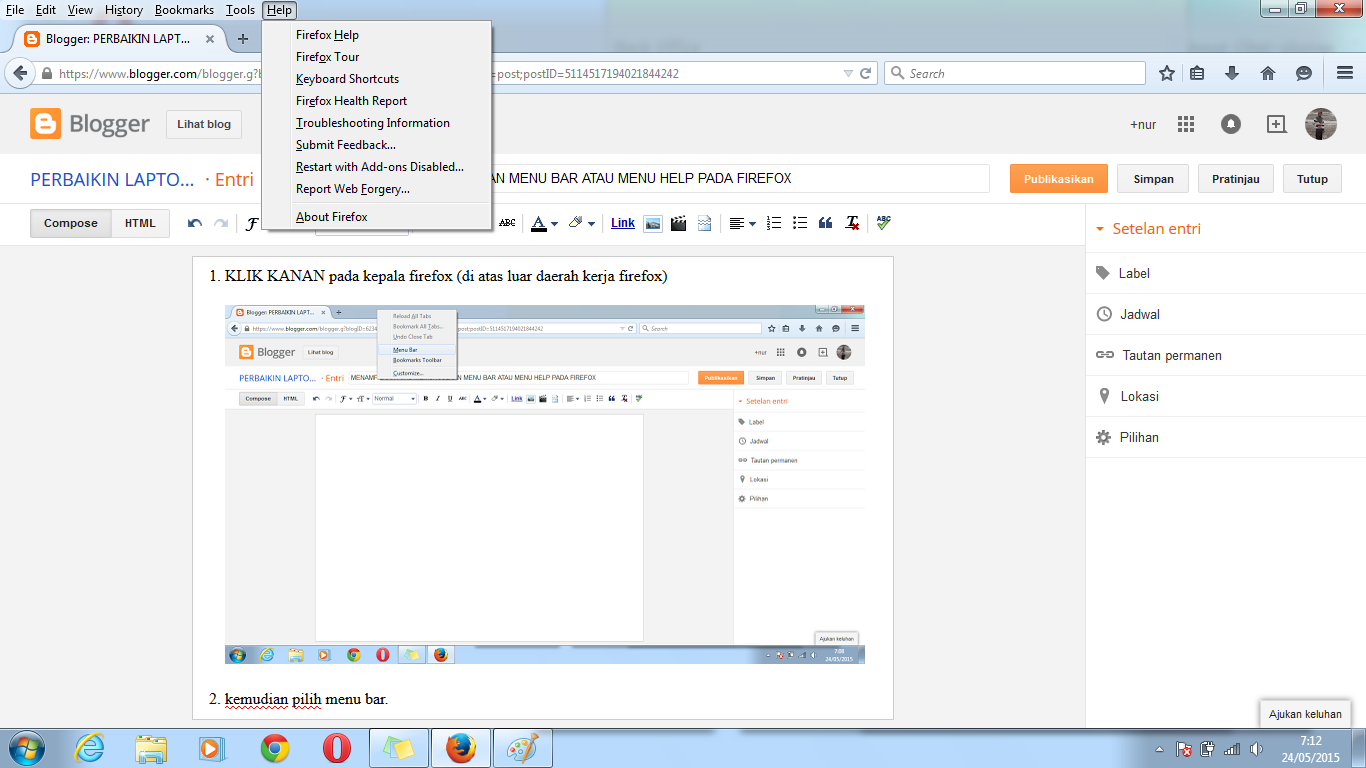The image size is (1366, 768).
Task: Redo the edit in editor toolbar
Action: coord(221,223)
